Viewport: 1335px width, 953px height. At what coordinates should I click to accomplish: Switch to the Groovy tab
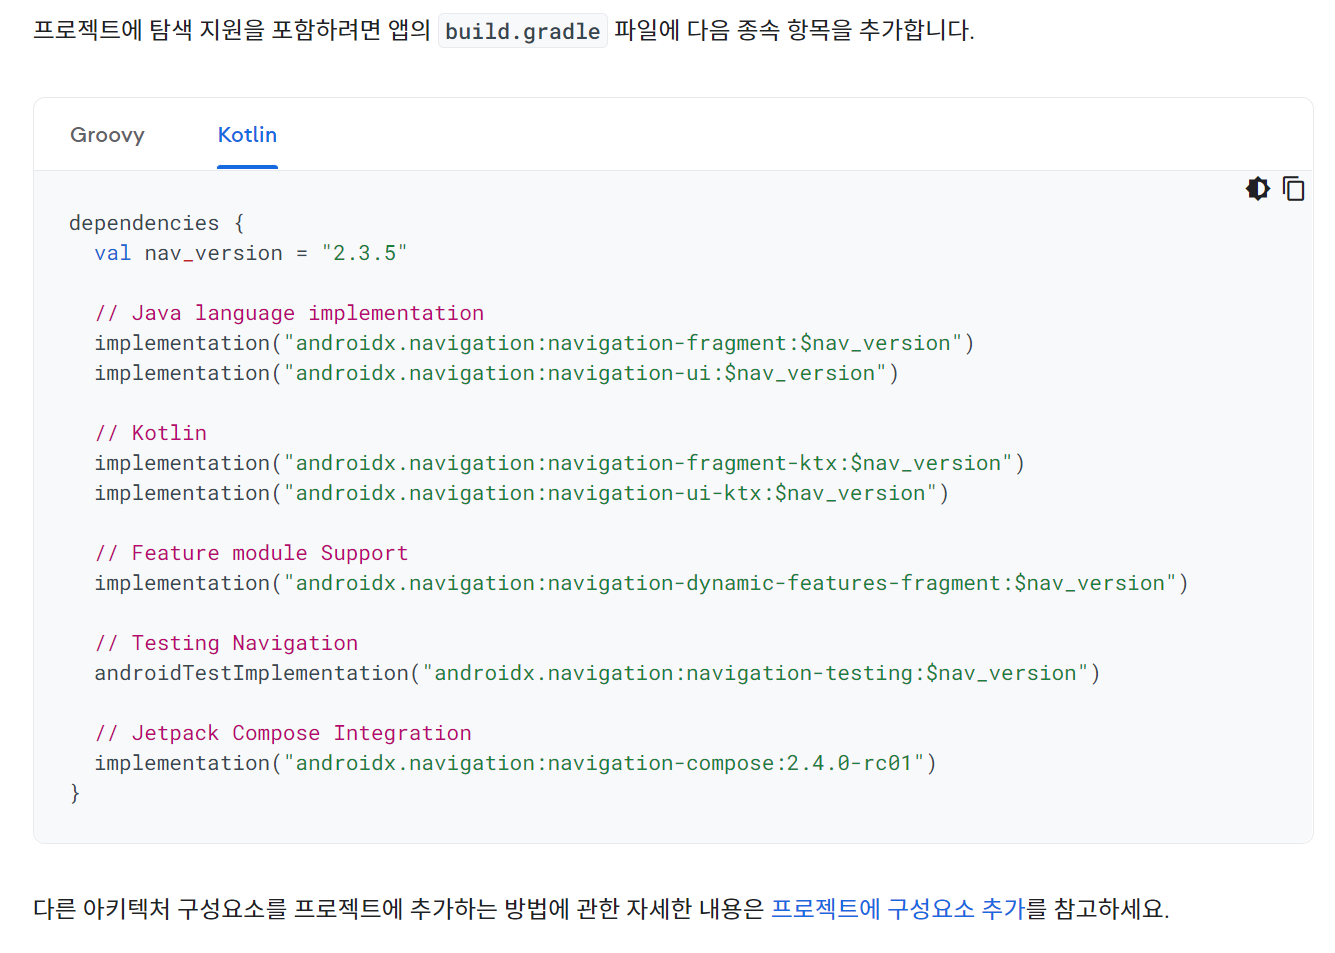[x=107, y=135]
